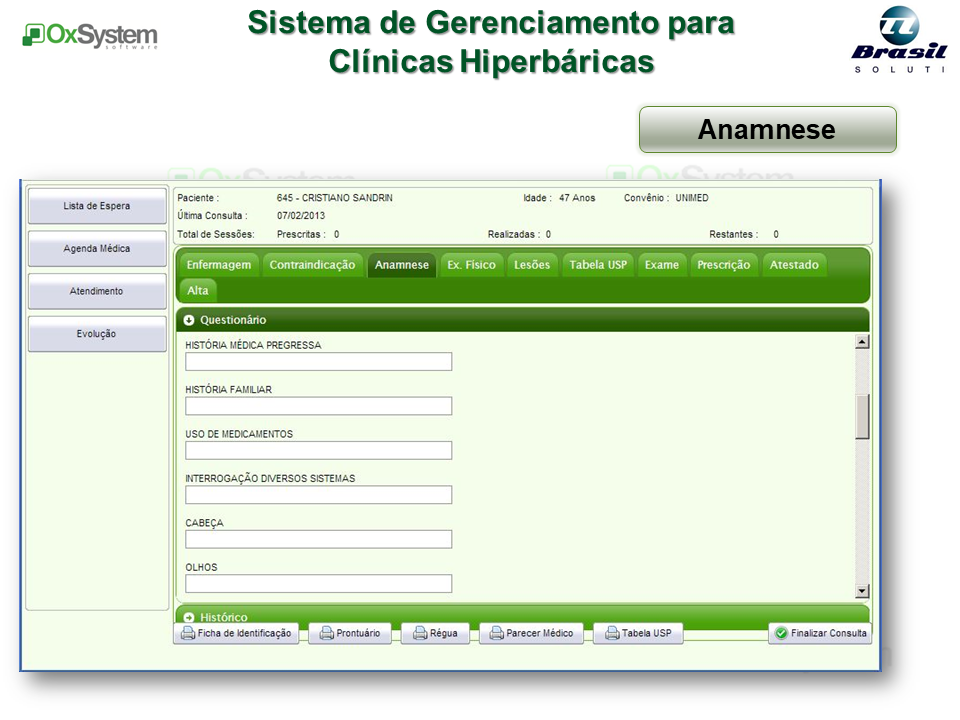Click printer icon on Tabela USP button
The height and width of the screenshot is (720, 960).
coord(611,633)
